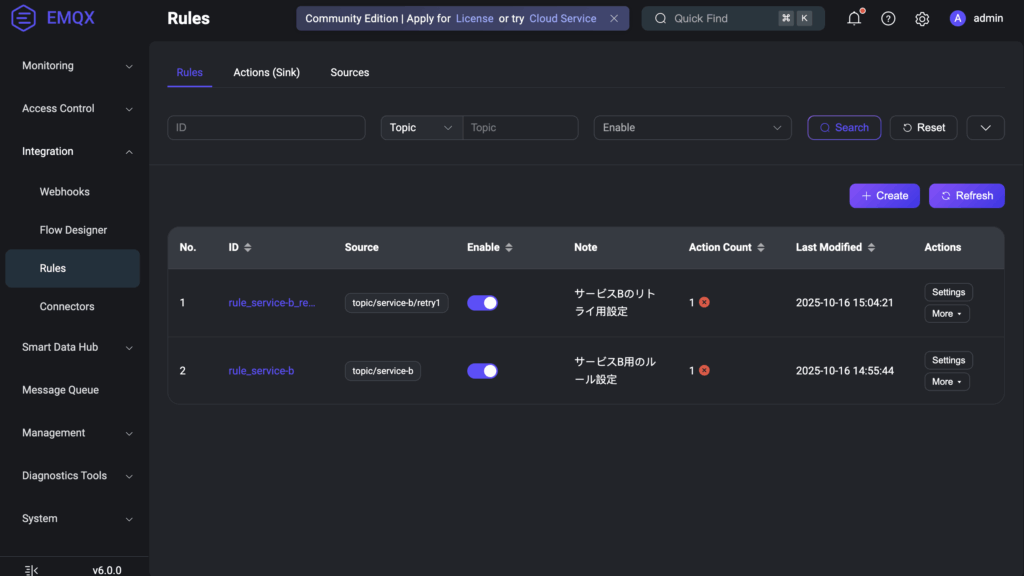Expand additional search filters chevron
This screenshot has height=576, width=1024.
coord(985,128)
